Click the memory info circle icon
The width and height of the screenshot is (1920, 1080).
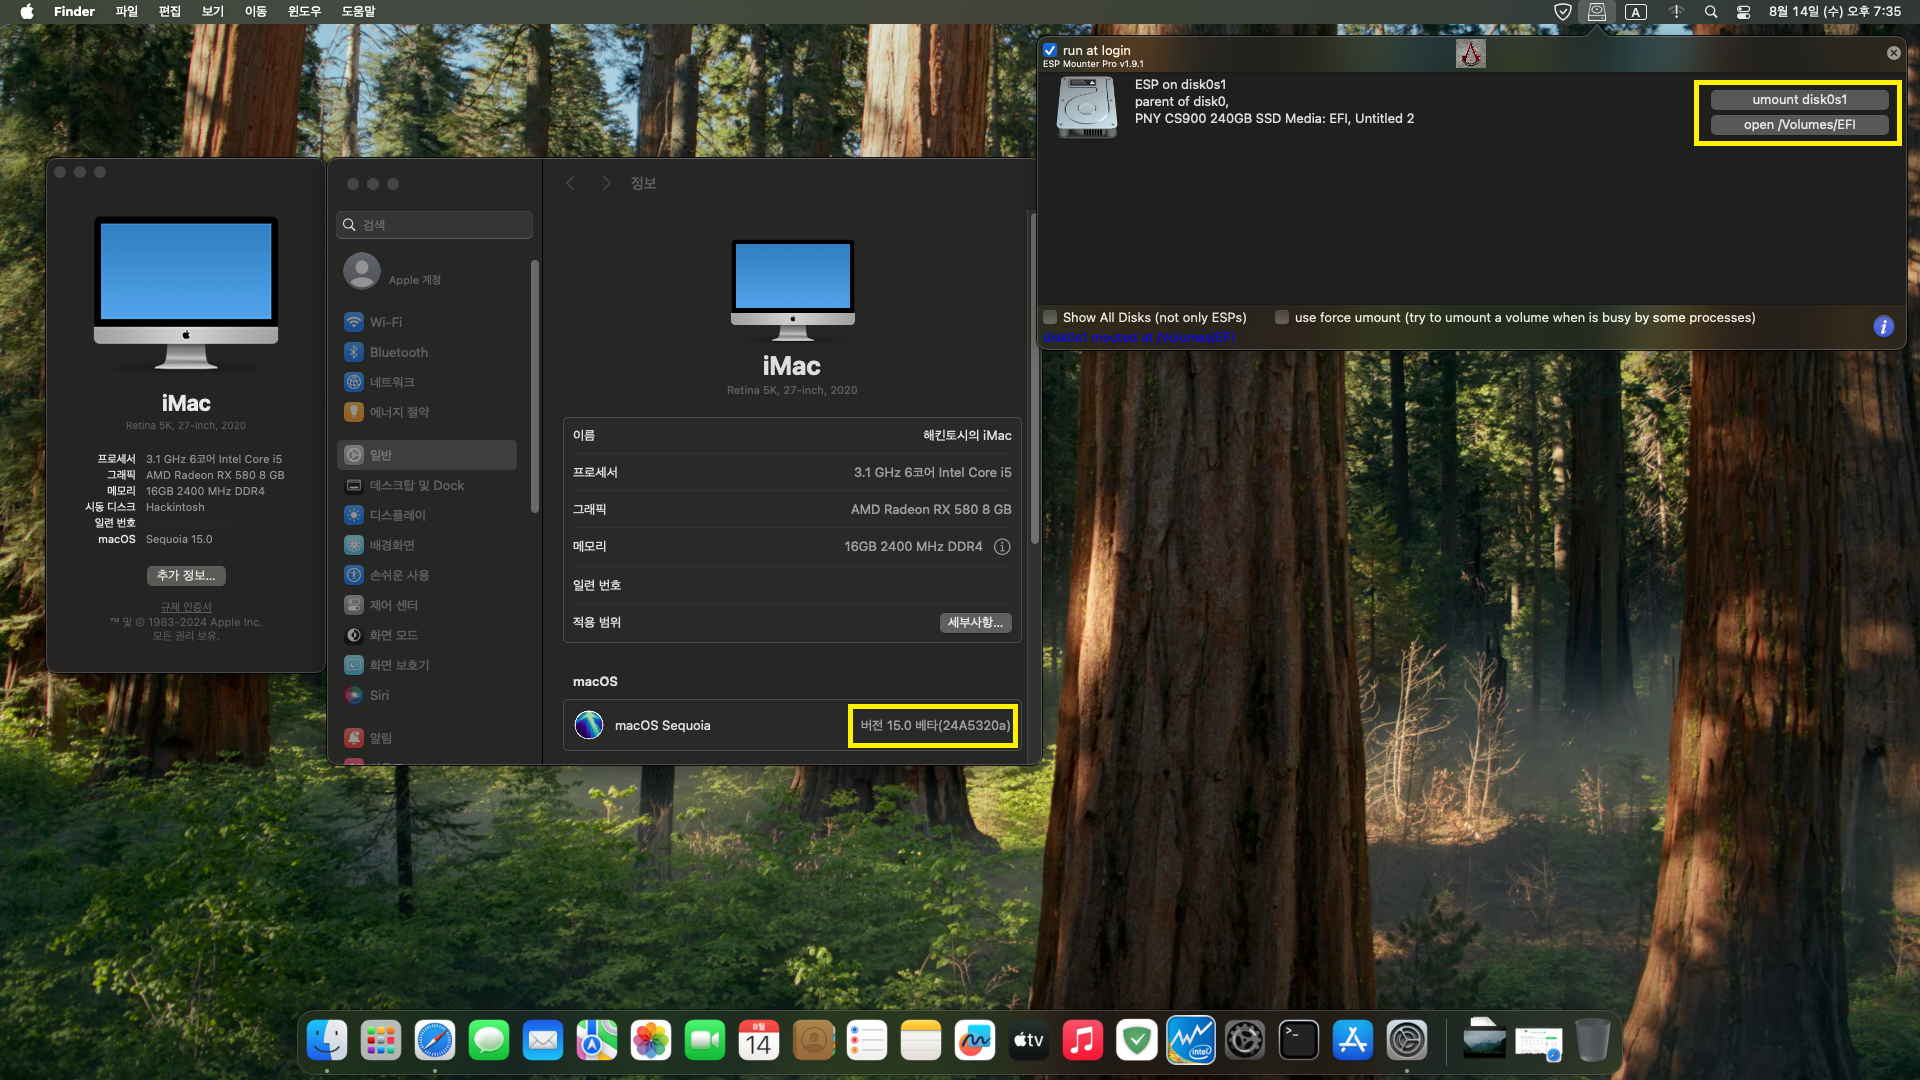tap(1002, 546)
